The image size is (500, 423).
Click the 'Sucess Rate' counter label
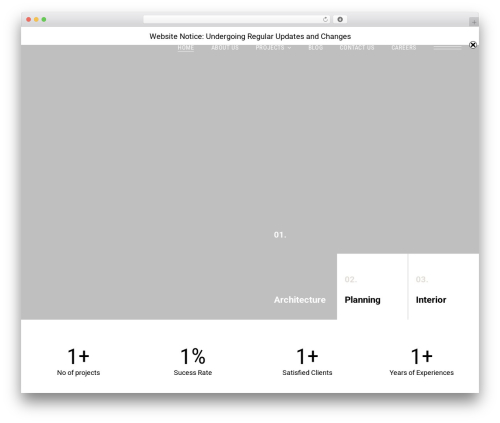[193, 373]
